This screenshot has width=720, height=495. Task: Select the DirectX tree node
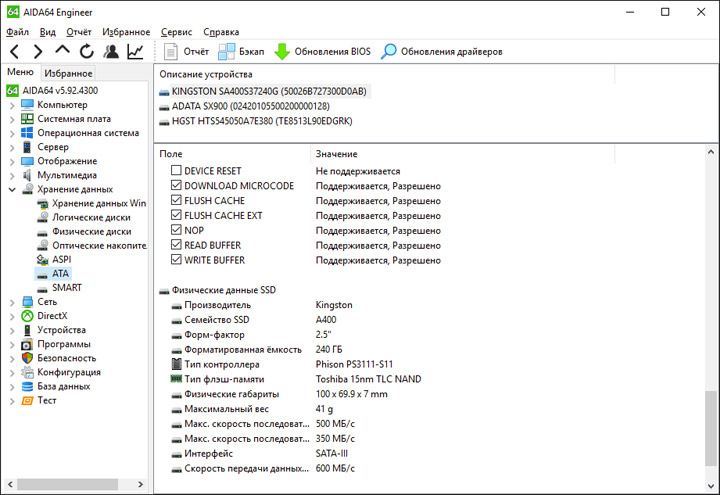pyautogui.click(x=52, y=316)
